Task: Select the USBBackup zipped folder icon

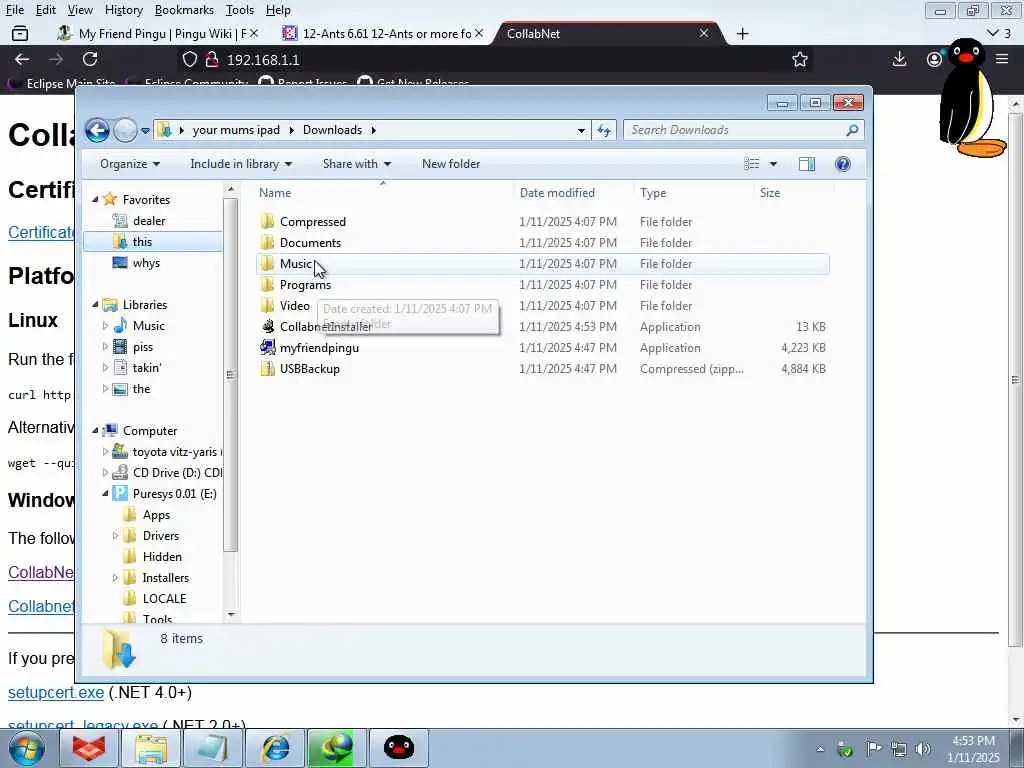Action: tap(268, 368)
